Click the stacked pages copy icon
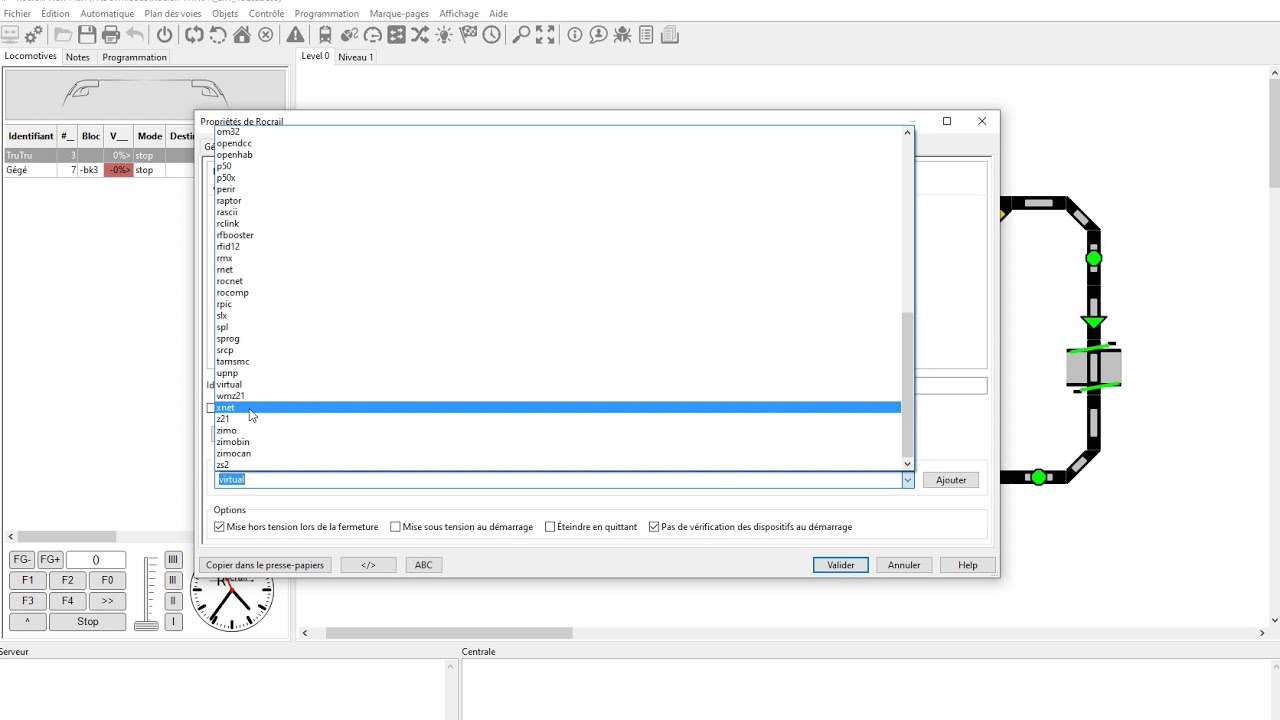The image size is (1280, 720). [670, 35]
